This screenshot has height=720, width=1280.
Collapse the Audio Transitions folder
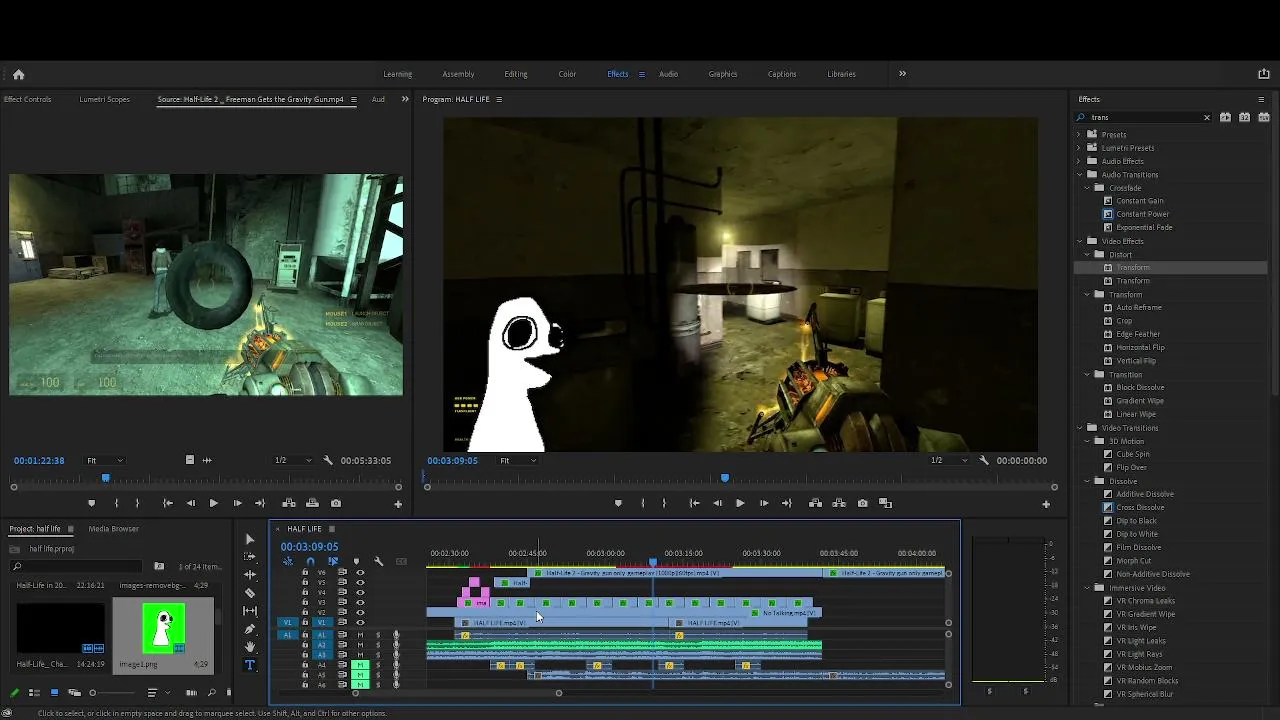(1079, 174)
